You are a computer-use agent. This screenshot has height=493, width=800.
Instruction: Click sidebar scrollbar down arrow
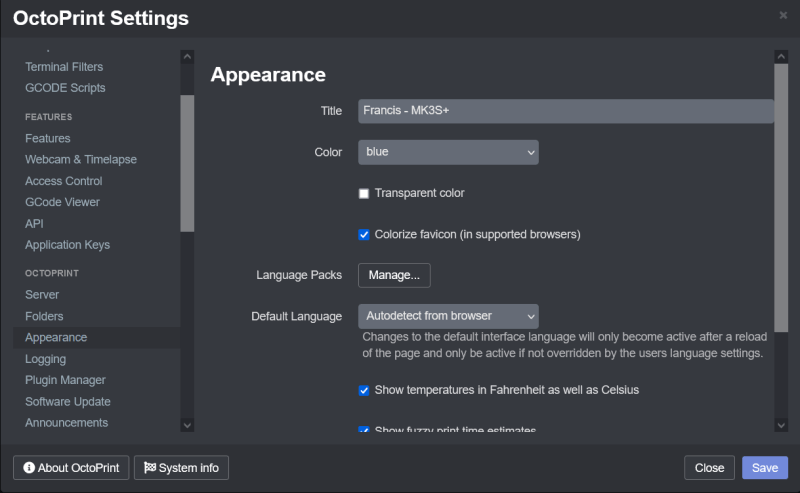[187, 425]
